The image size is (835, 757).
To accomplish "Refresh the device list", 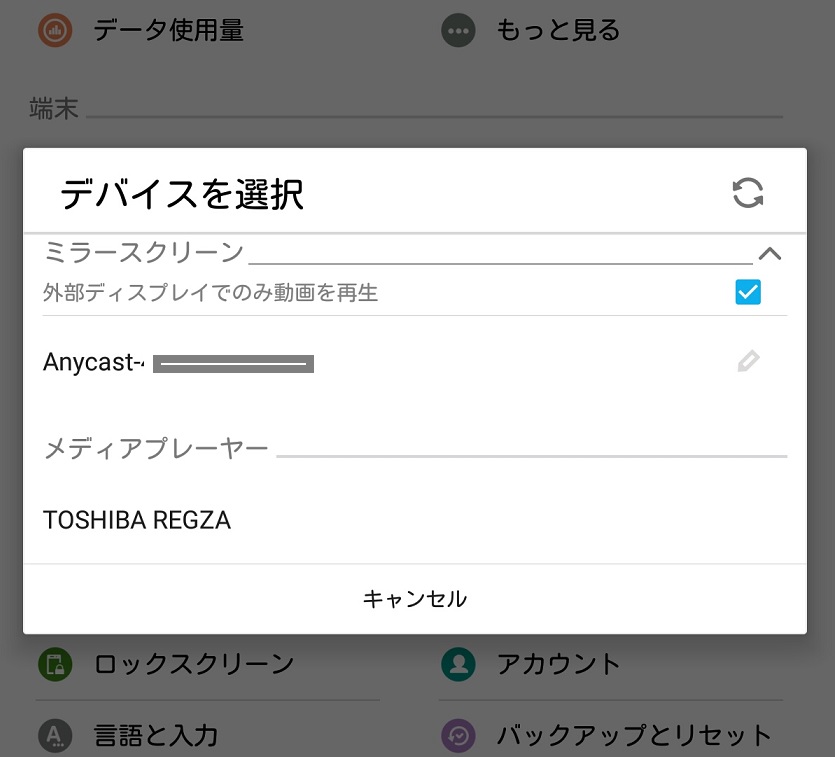I will click(748, 193).
